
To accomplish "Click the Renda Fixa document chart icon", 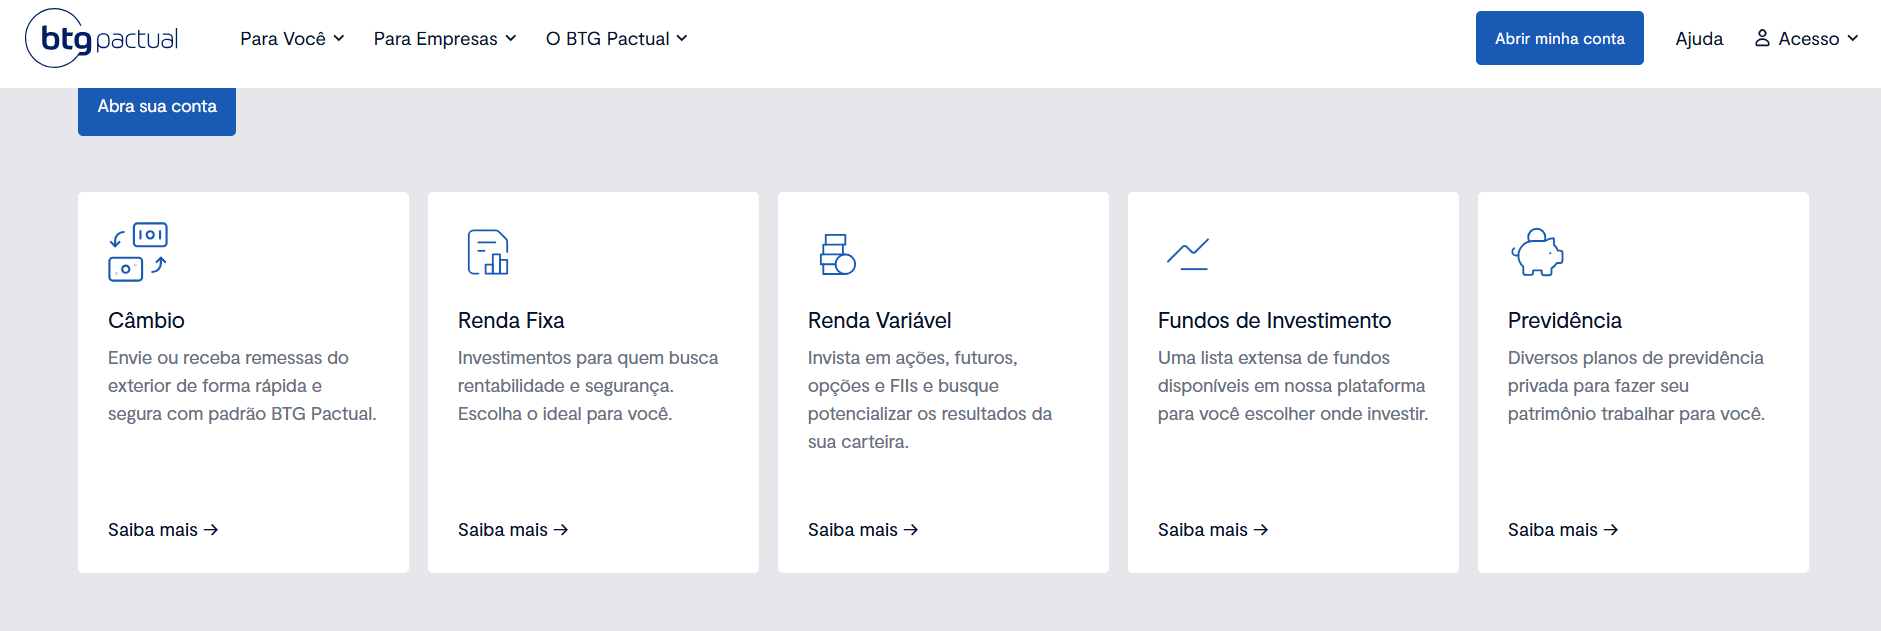I will pos(488,252).
